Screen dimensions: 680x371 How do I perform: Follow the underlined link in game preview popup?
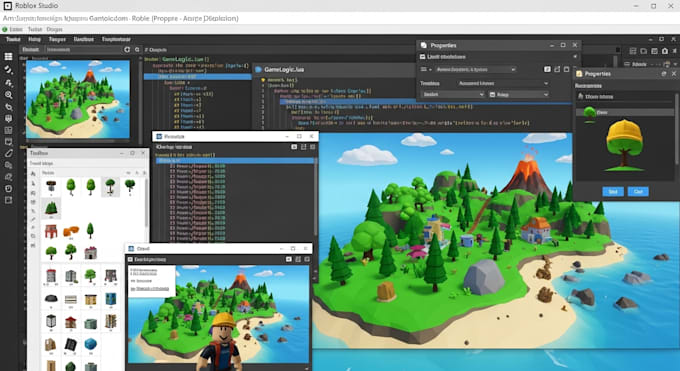pyautogui.click(x=150, y=289)
